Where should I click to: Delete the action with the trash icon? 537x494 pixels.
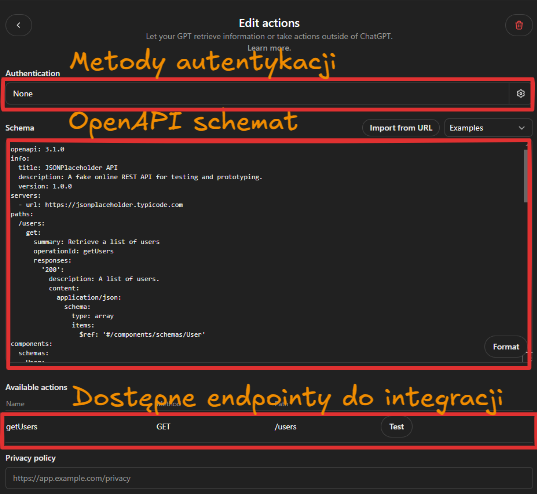pyautogui.click(x=519, y=25)
